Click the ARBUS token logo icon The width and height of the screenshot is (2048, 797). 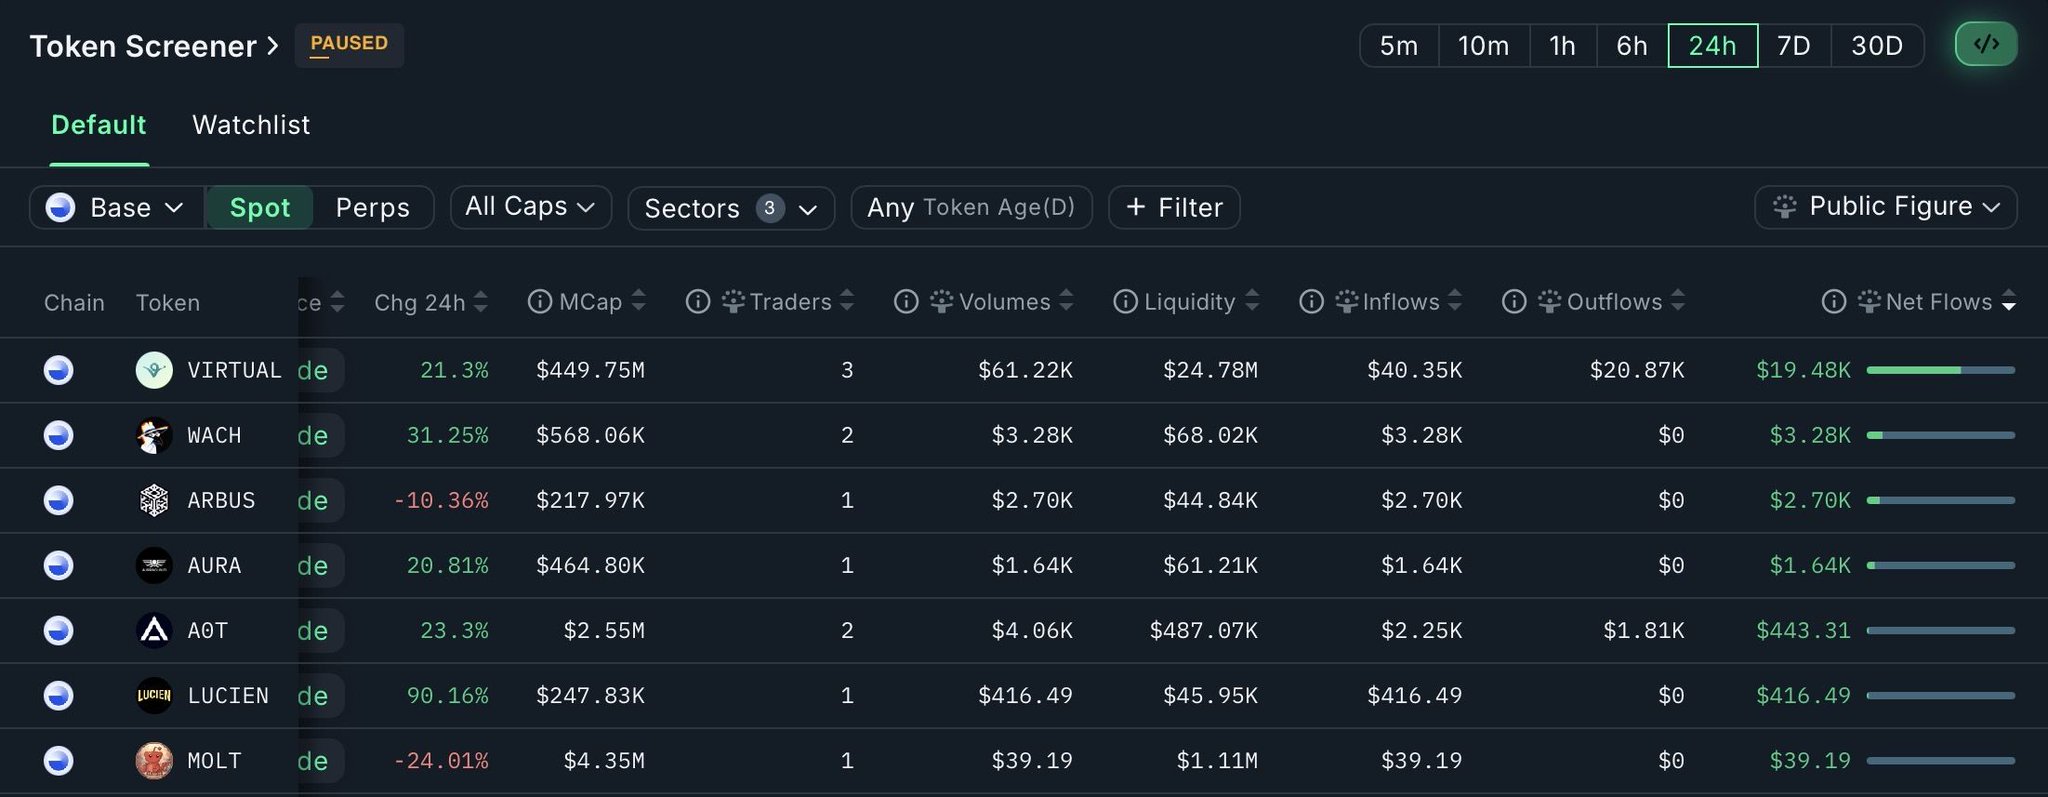(154, 500)
